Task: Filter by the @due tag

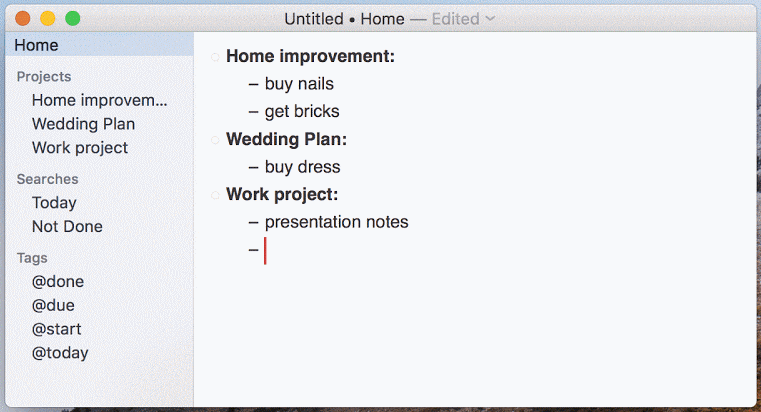Action: coord(53,305)
